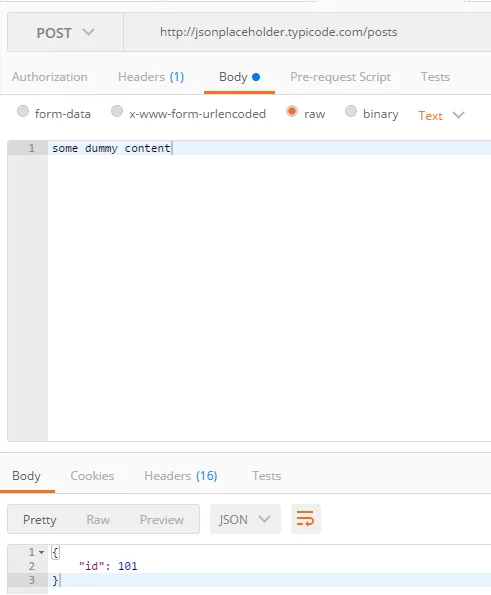491x595 pixels.
Task: Switch to the Authorization tab
Action: point(50,77)
